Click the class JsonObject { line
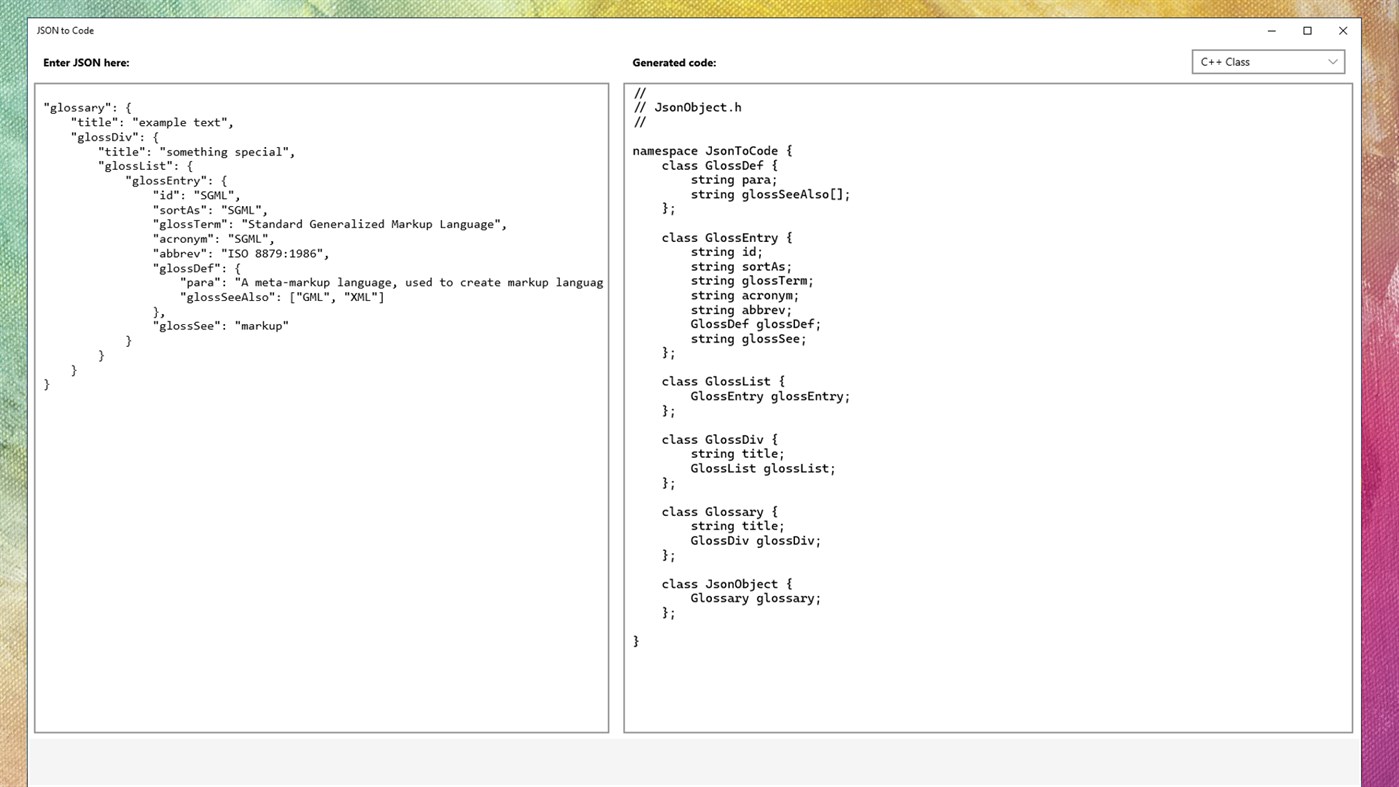 tap(727, 584)
